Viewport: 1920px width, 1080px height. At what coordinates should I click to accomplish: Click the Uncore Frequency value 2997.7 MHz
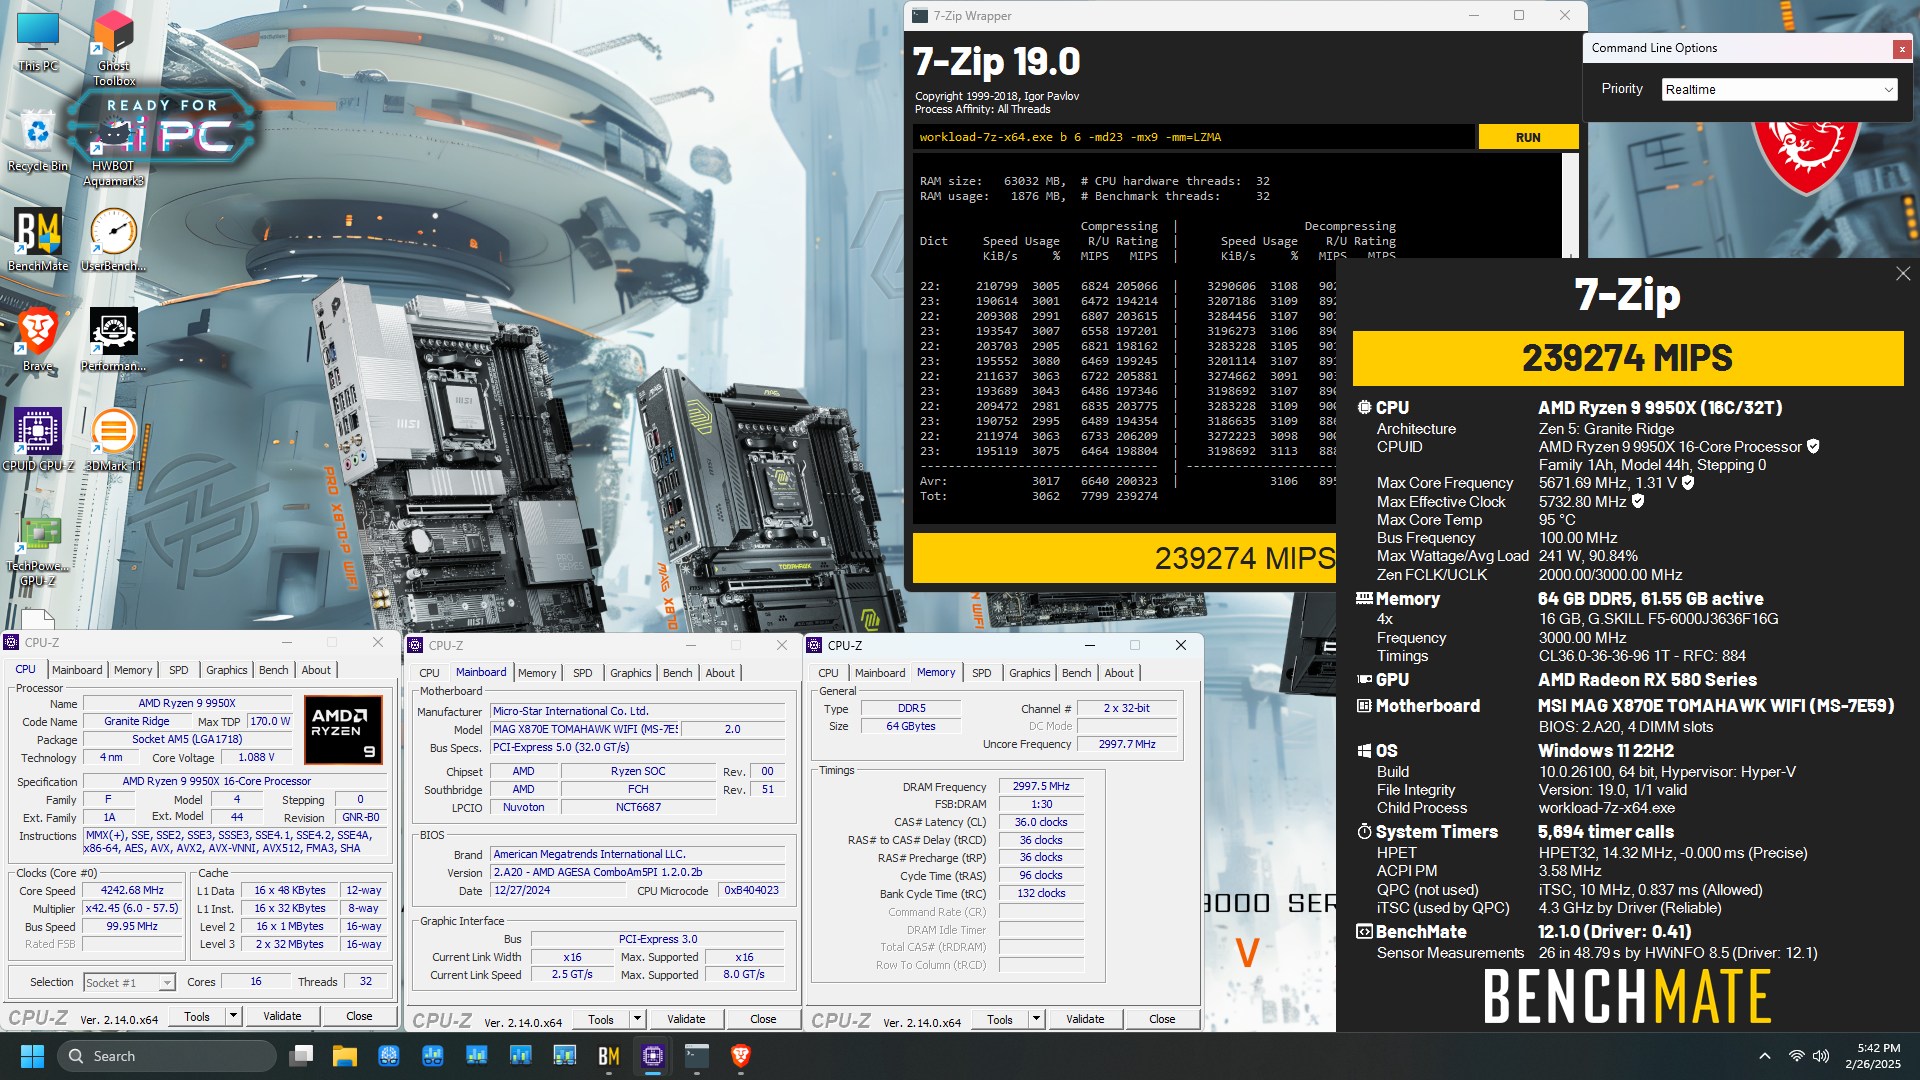[x=1127, y=744]
